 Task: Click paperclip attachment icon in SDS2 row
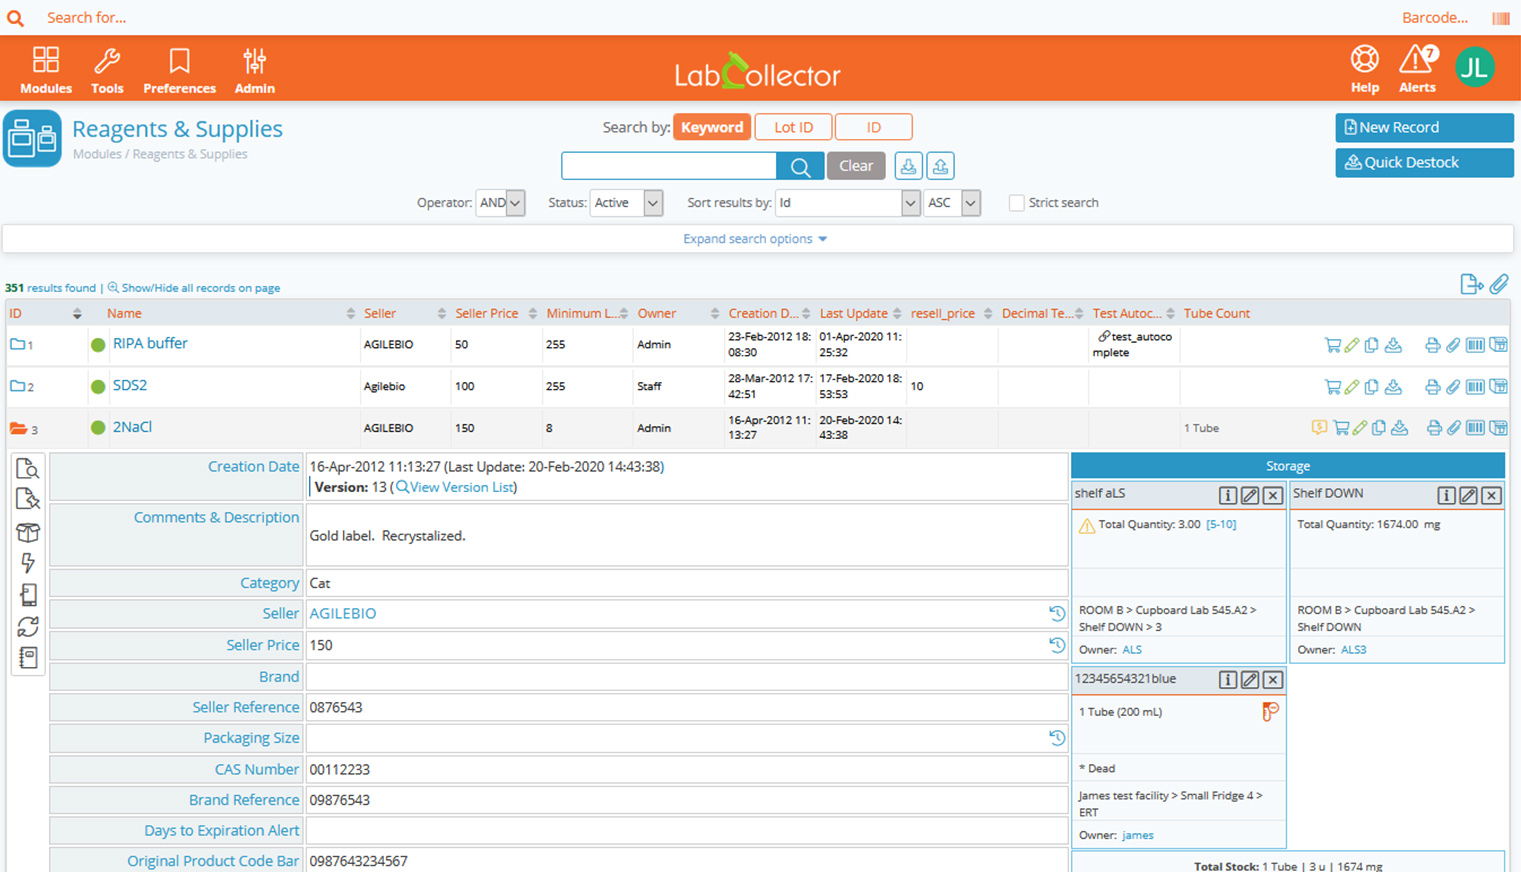1453,387
